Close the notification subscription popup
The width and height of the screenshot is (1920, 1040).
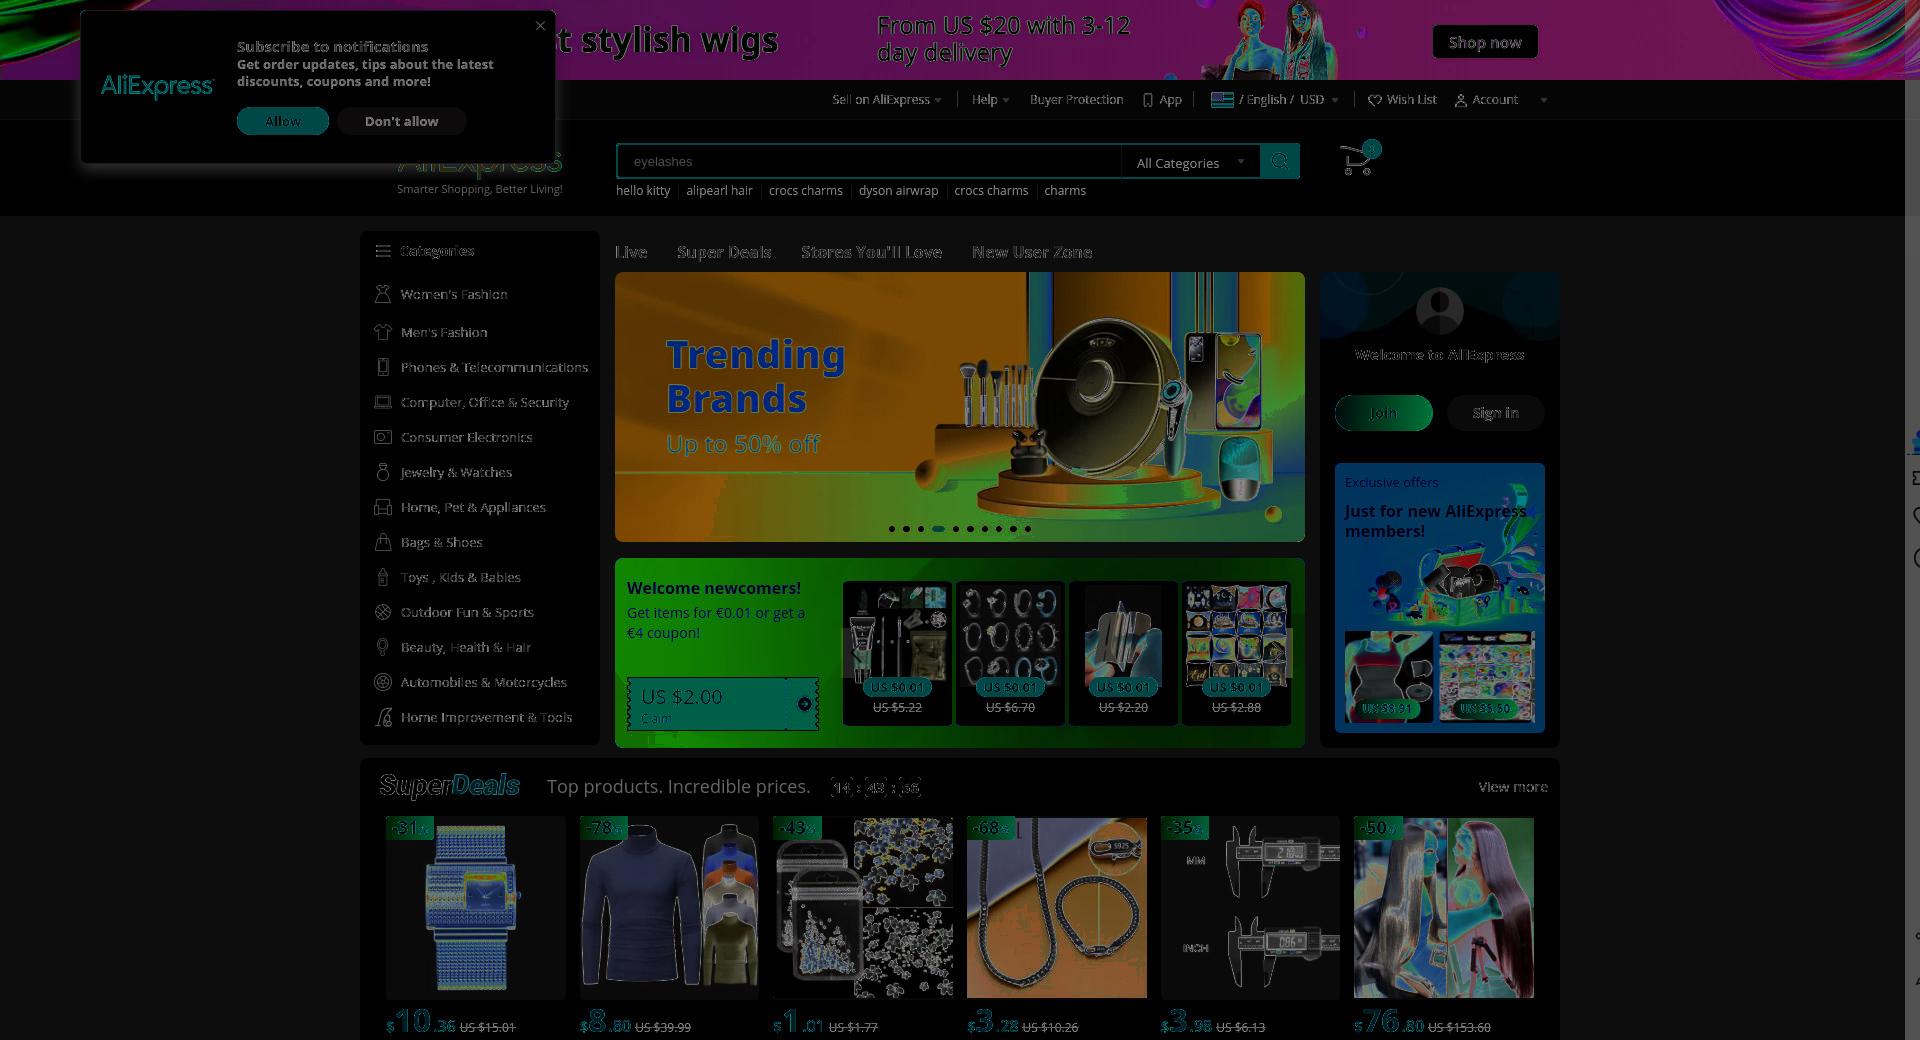pos(540,26)
